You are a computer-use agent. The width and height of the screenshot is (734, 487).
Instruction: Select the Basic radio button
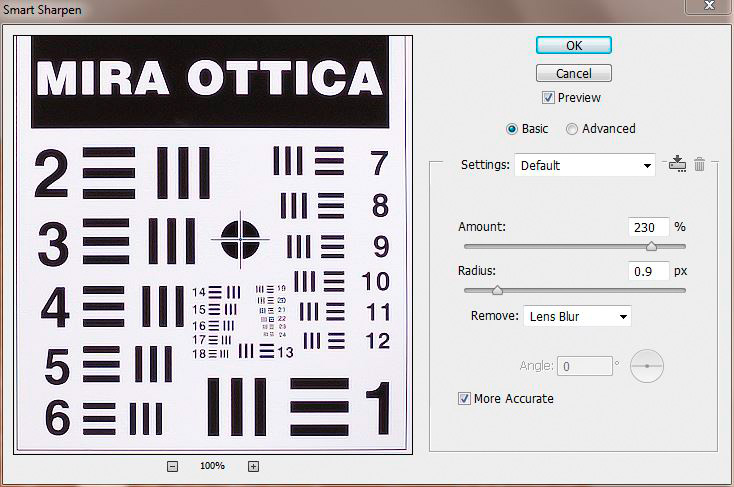(x=512, y=129)
